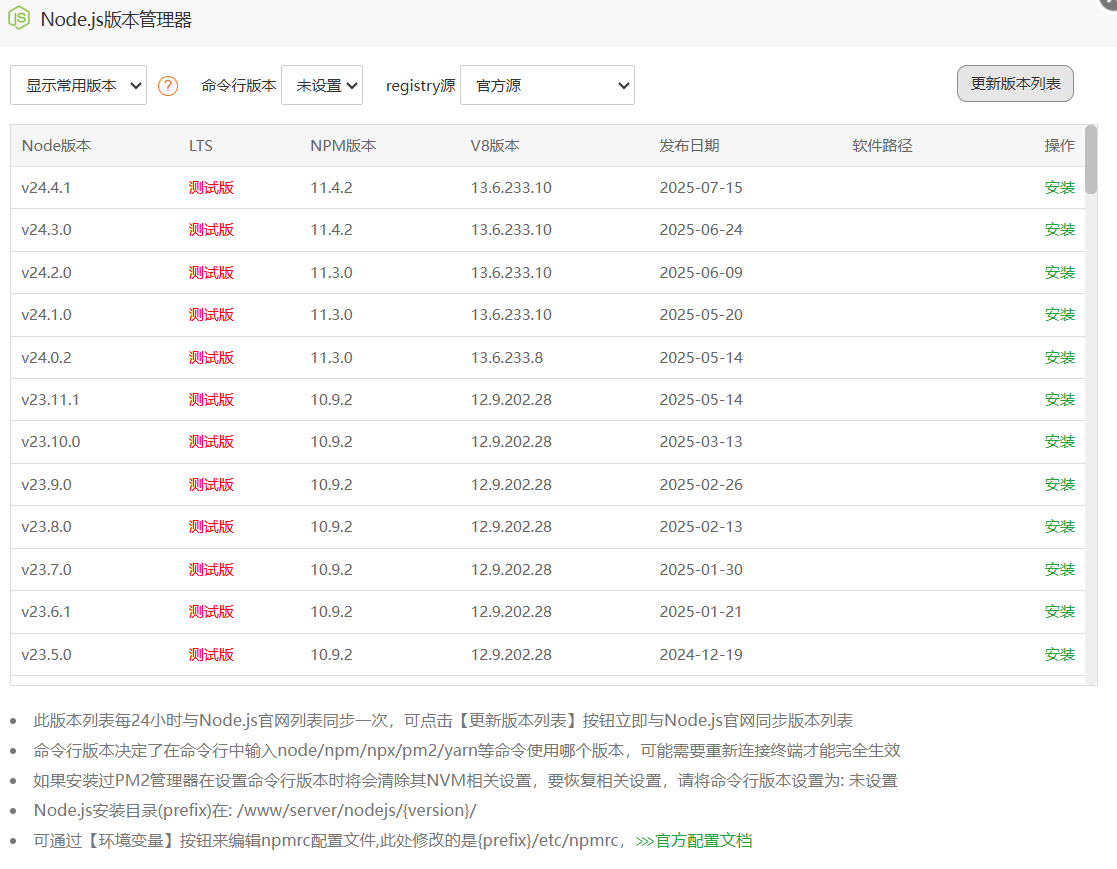This screenshot has height=869, width=1117.
Task: Click the 命令行版本 label
Action: [239, 85]
